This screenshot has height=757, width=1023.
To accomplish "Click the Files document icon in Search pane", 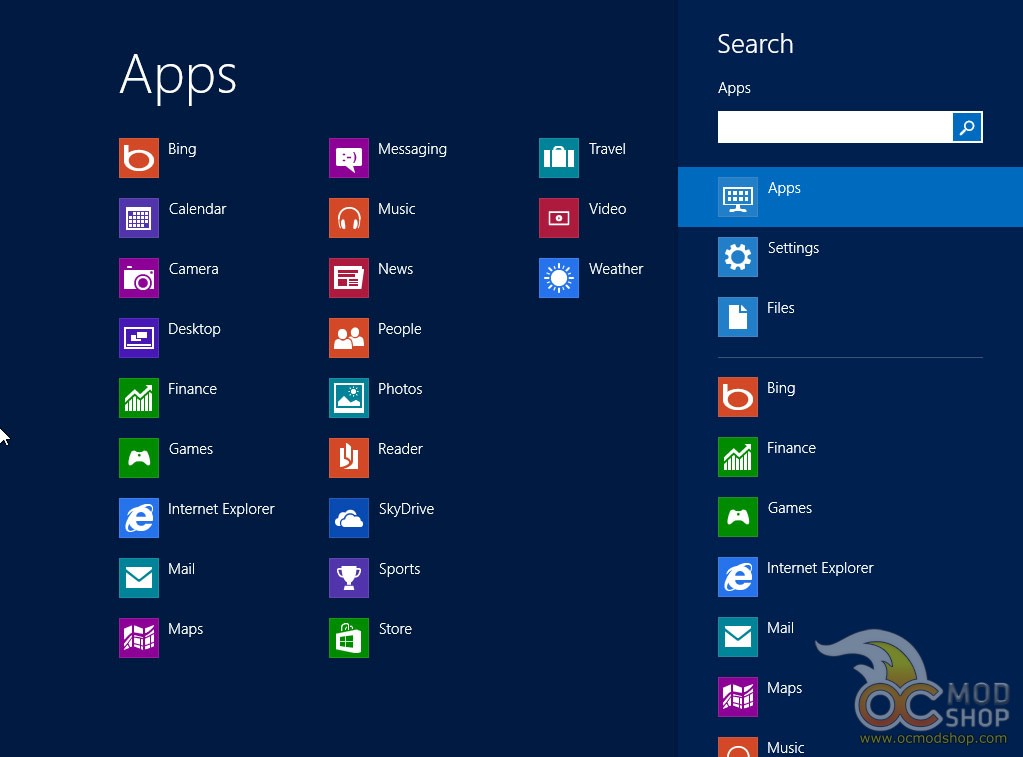I will point(737,317).
